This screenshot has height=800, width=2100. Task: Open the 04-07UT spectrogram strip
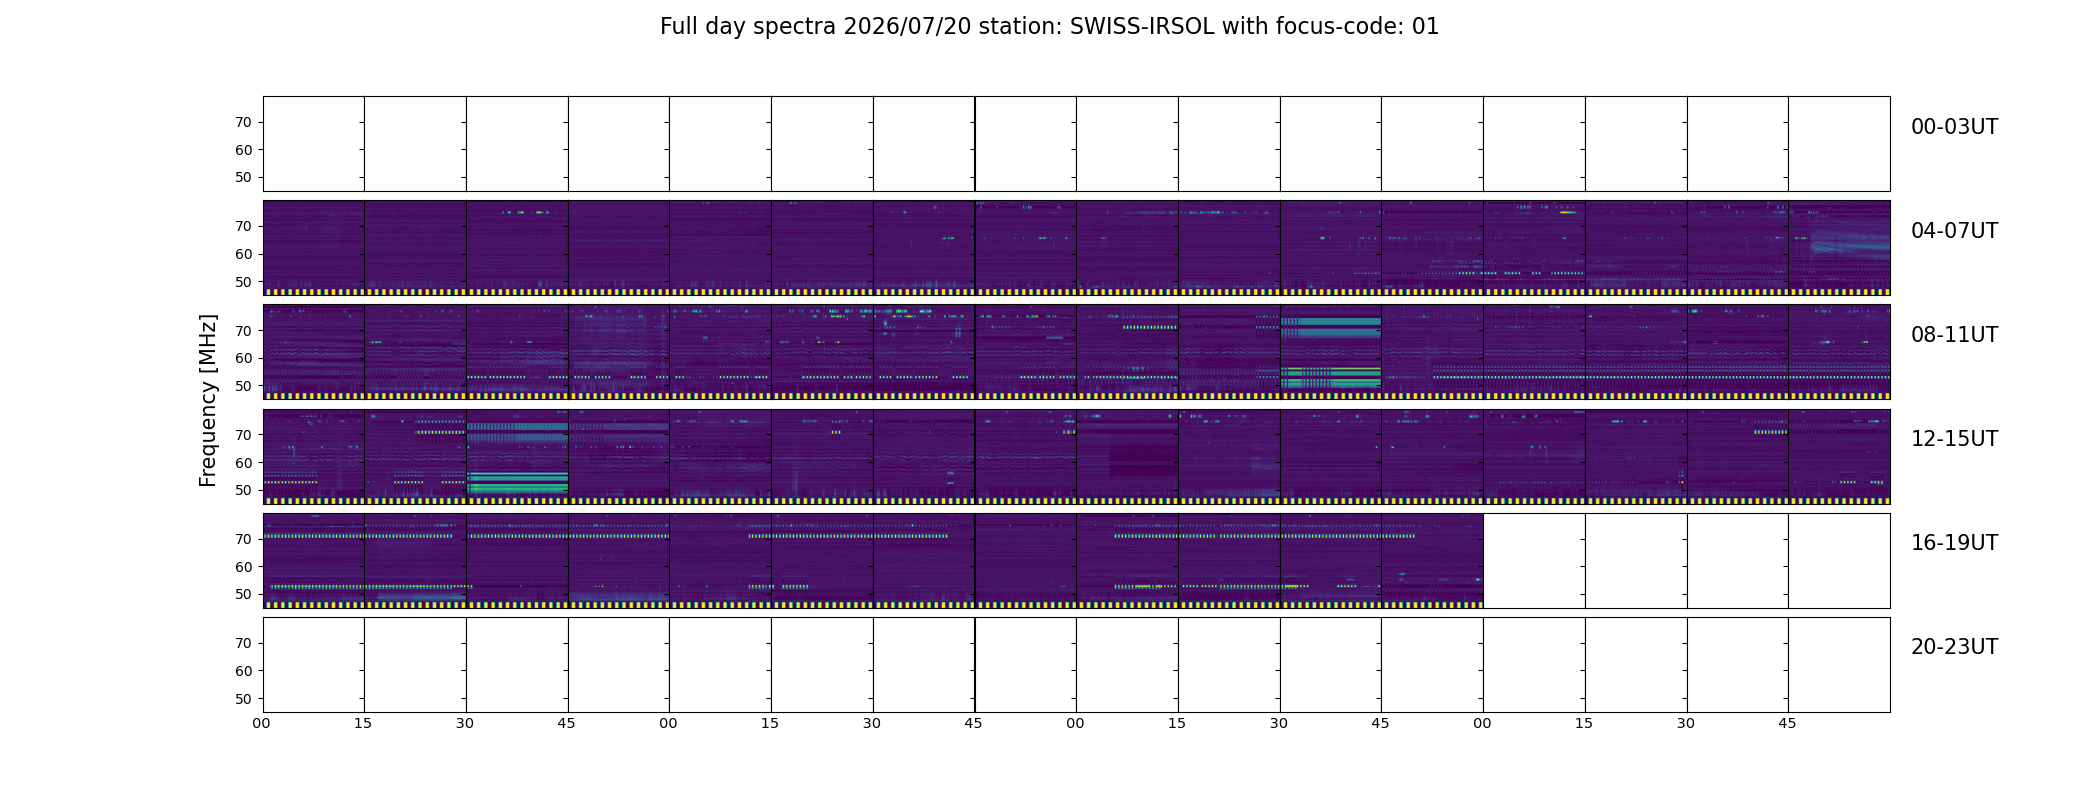pyautogui.click(x=1076, y=248)
